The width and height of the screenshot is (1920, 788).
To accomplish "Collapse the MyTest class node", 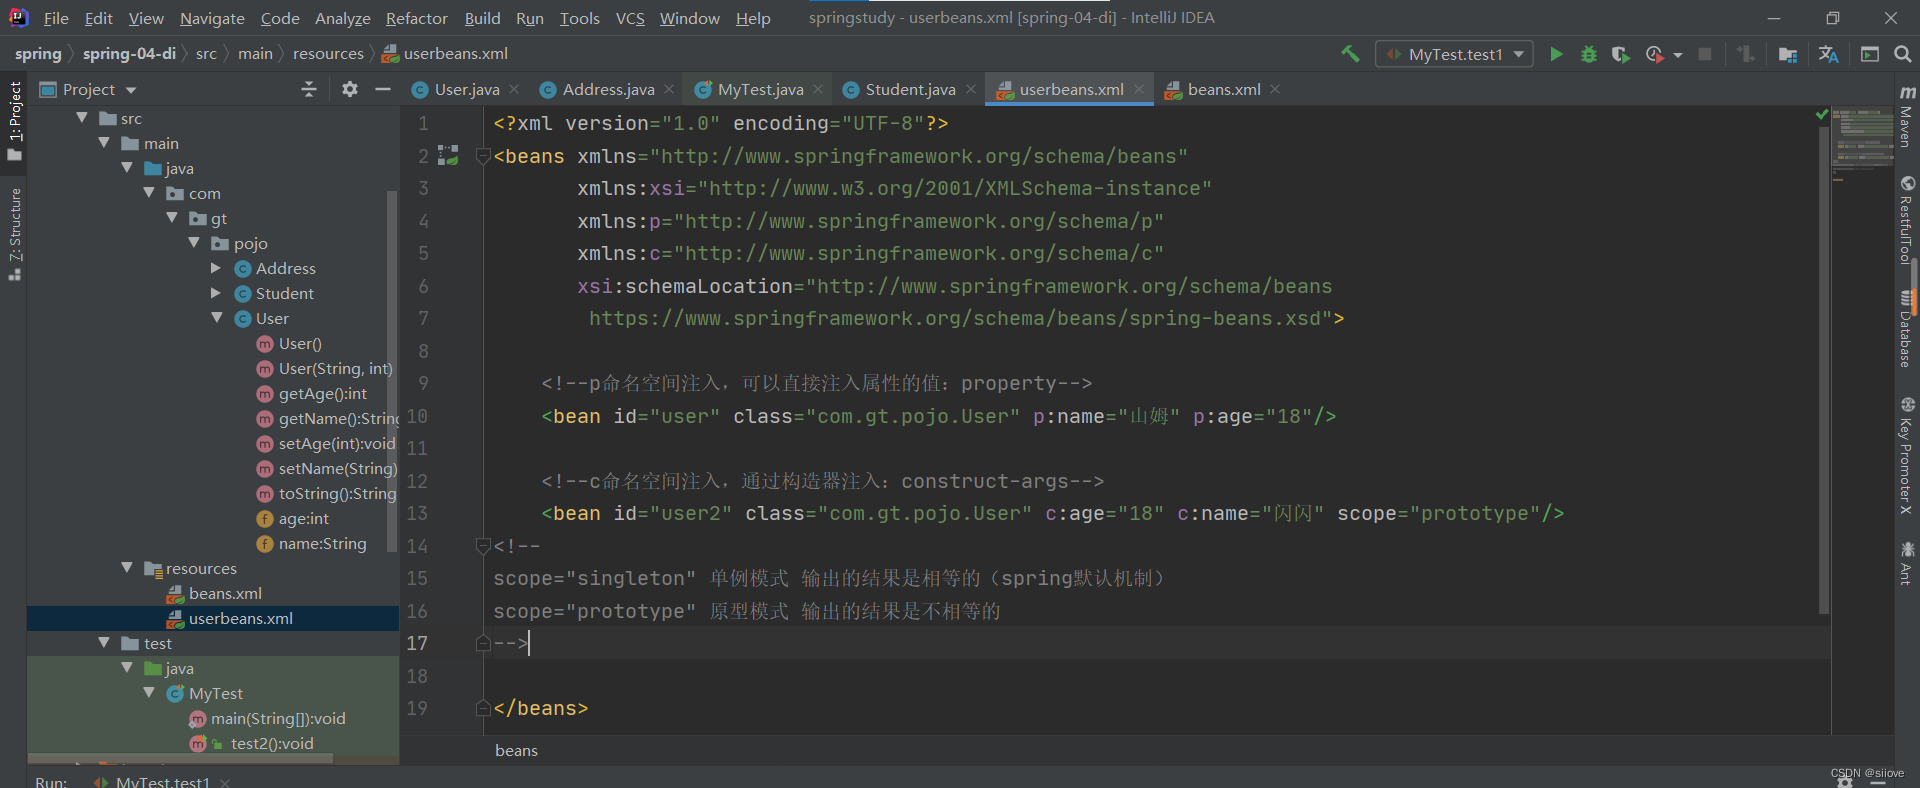I will pos(149,693).
